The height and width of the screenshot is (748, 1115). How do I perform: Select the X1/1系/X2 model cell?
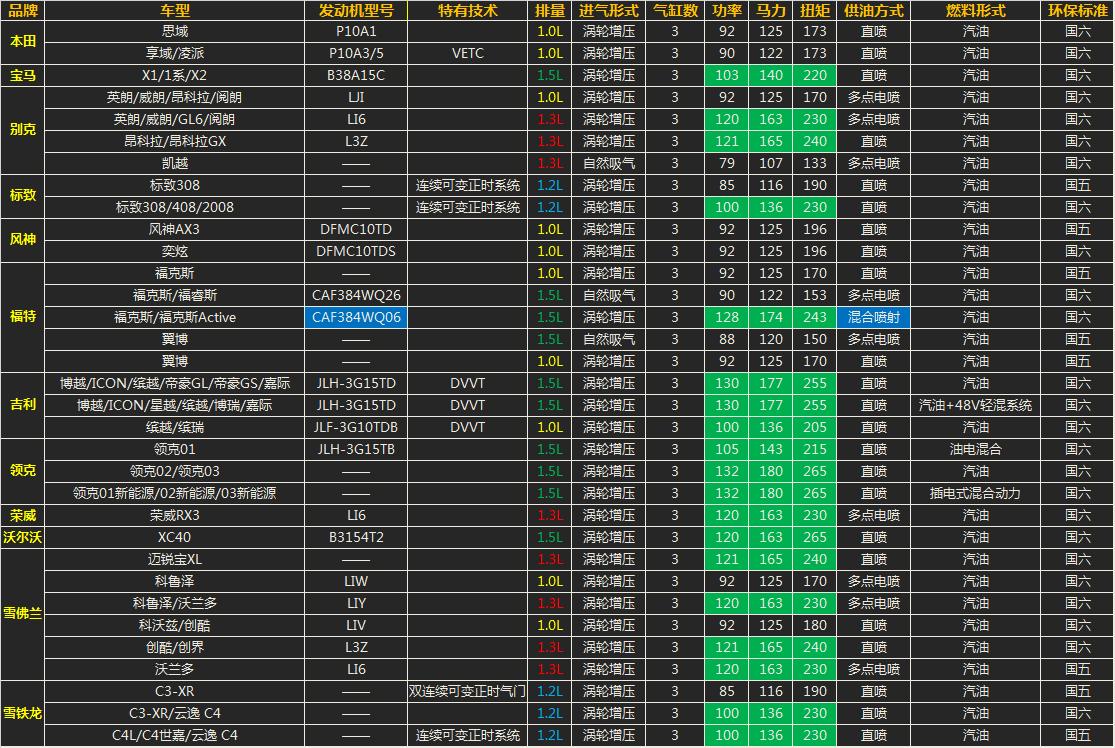(174, 75)
